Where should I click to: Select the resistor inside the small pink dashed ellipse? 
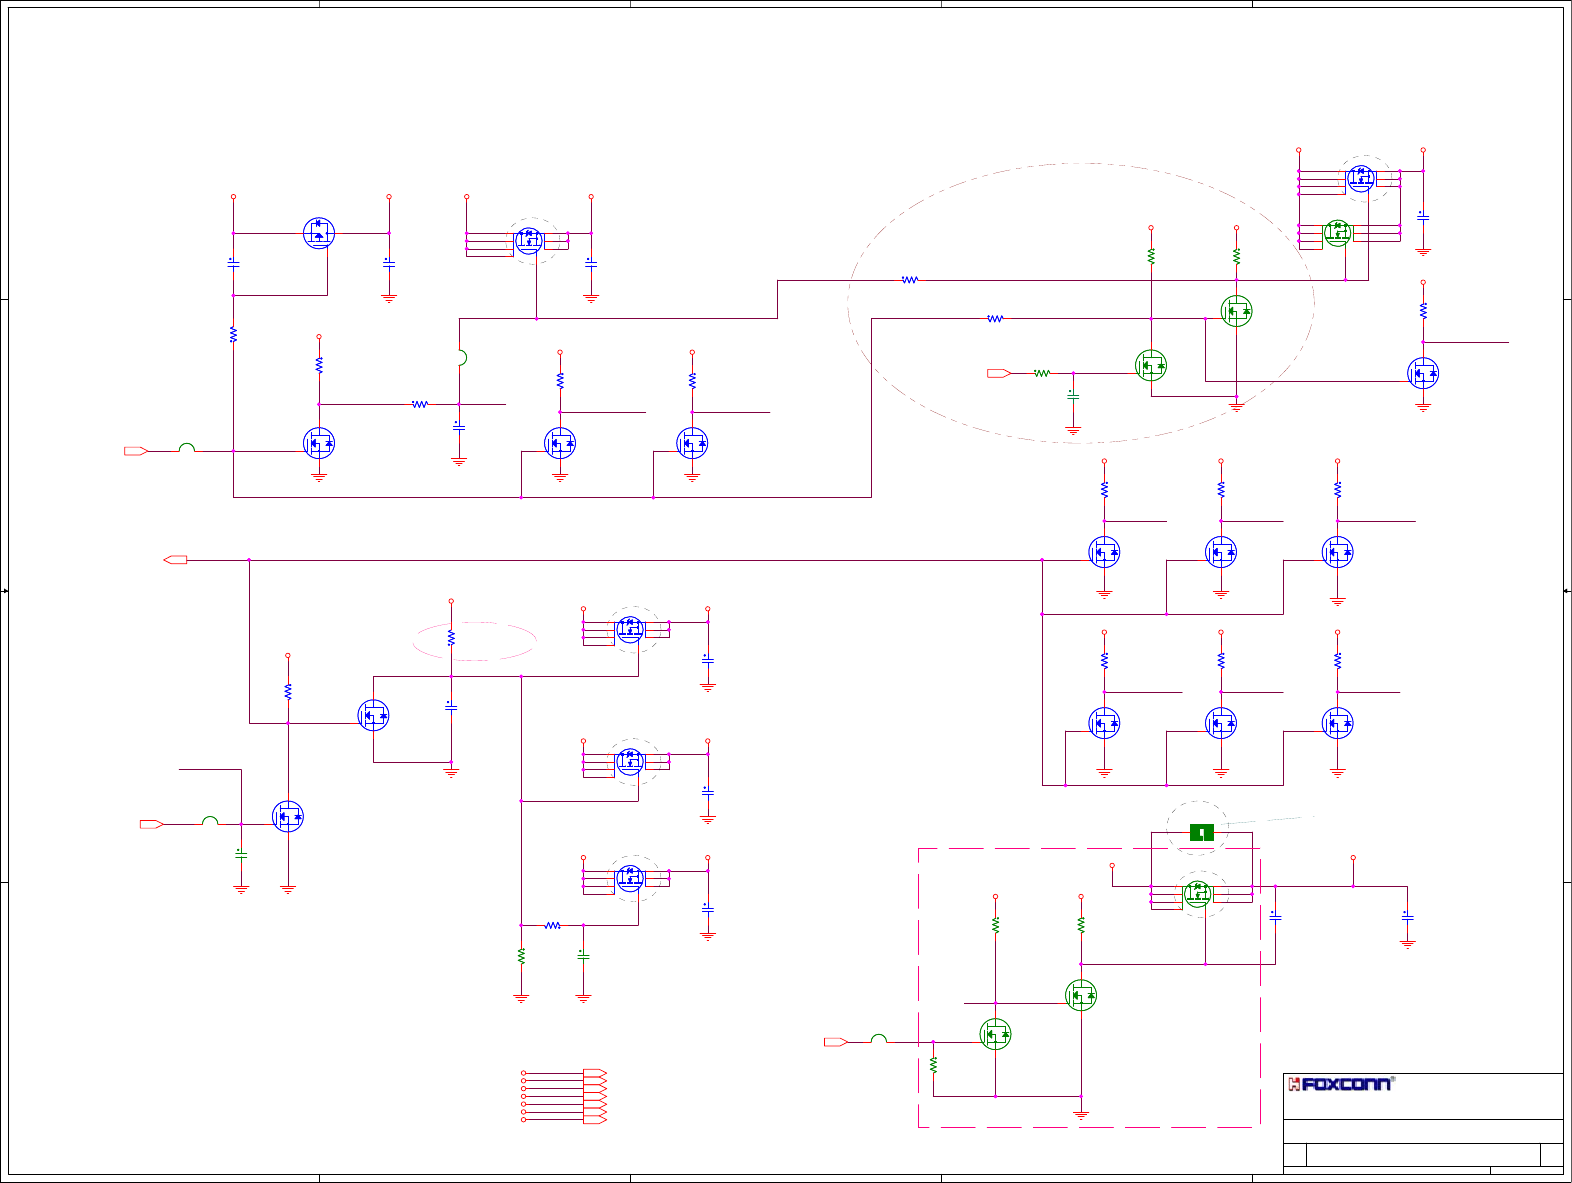451,637
